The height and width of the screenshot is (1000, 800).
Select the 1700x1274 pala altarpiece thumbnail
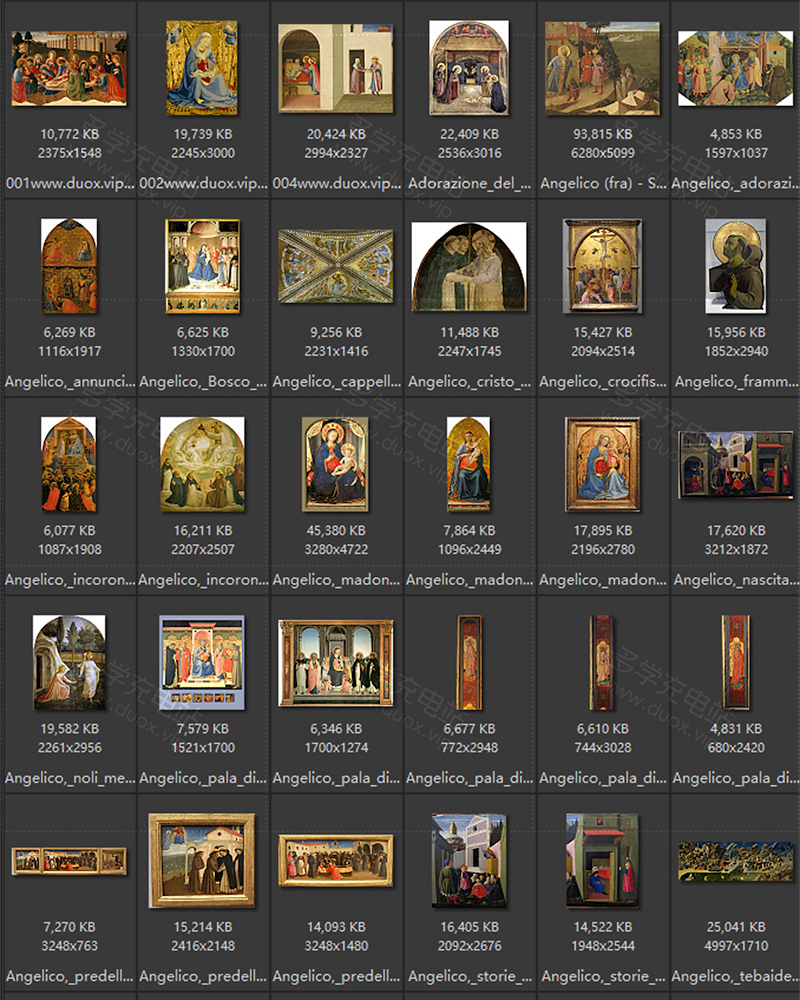(335, 662)
